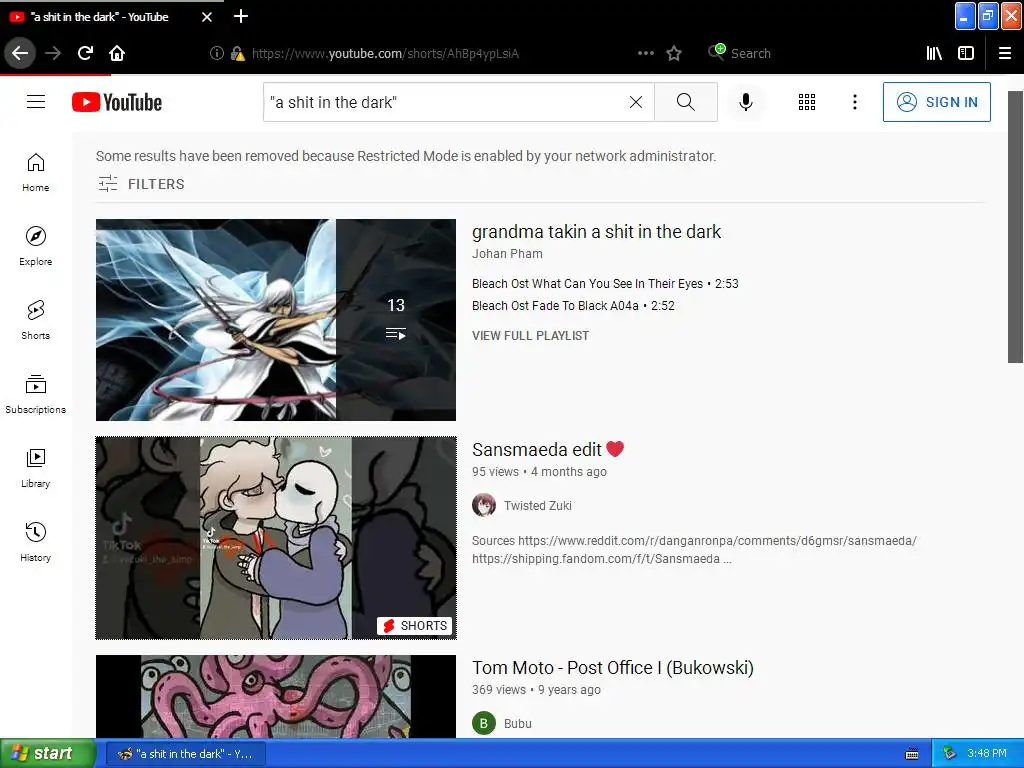
Task: Click the padlock warning icon in address bar
Action: 238,54
